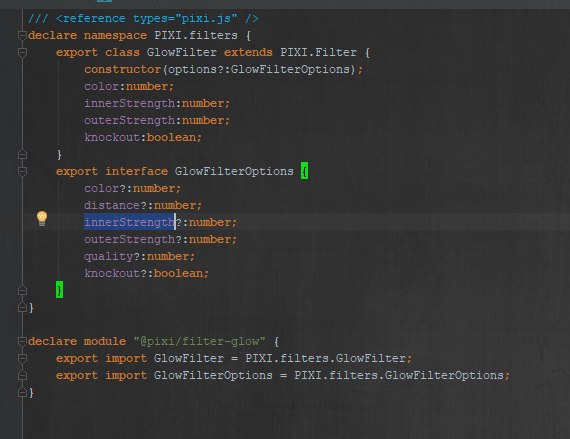This screenshot has width=570, height=439.
Task: Click 'innerStrength:number;' in the GlowFilter class
Action: pyautogui.click(x=157, y=104)
